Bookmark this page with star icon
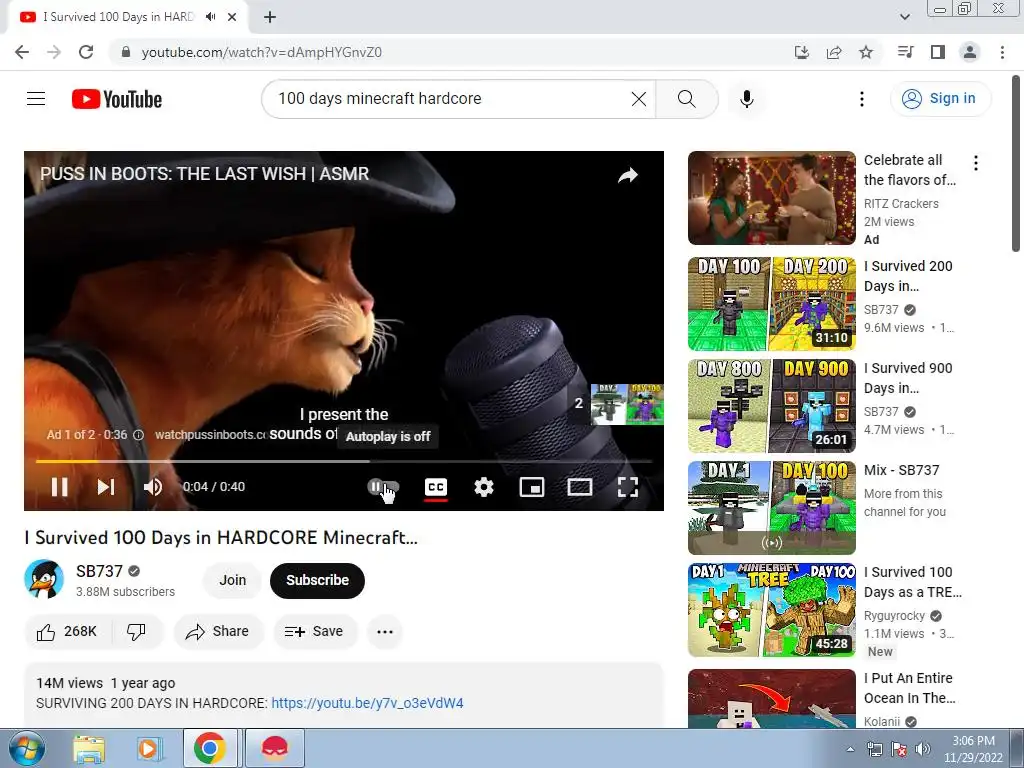 tap(866, 52)
